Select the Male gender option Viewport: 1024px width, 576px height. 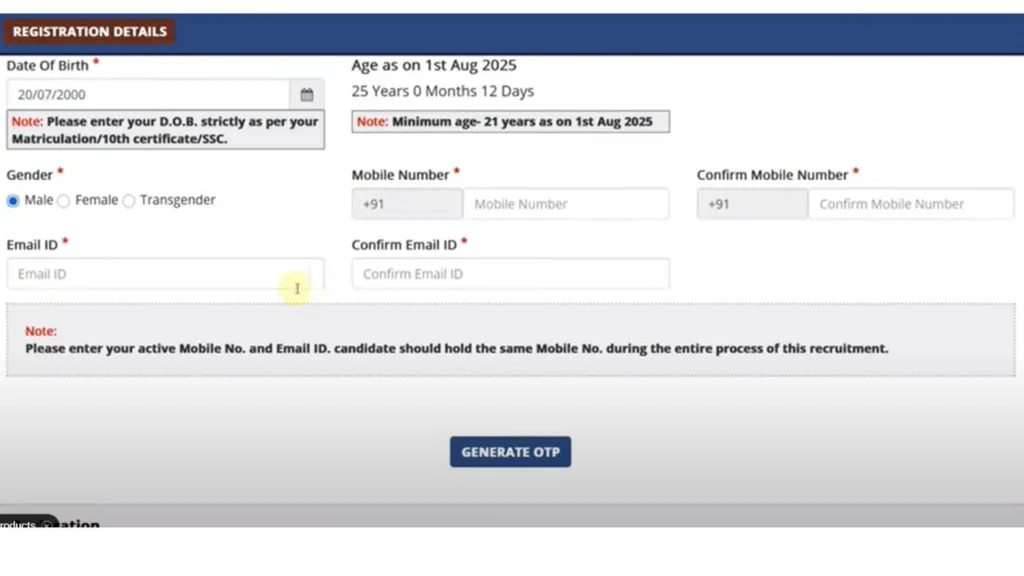[13, 201]
